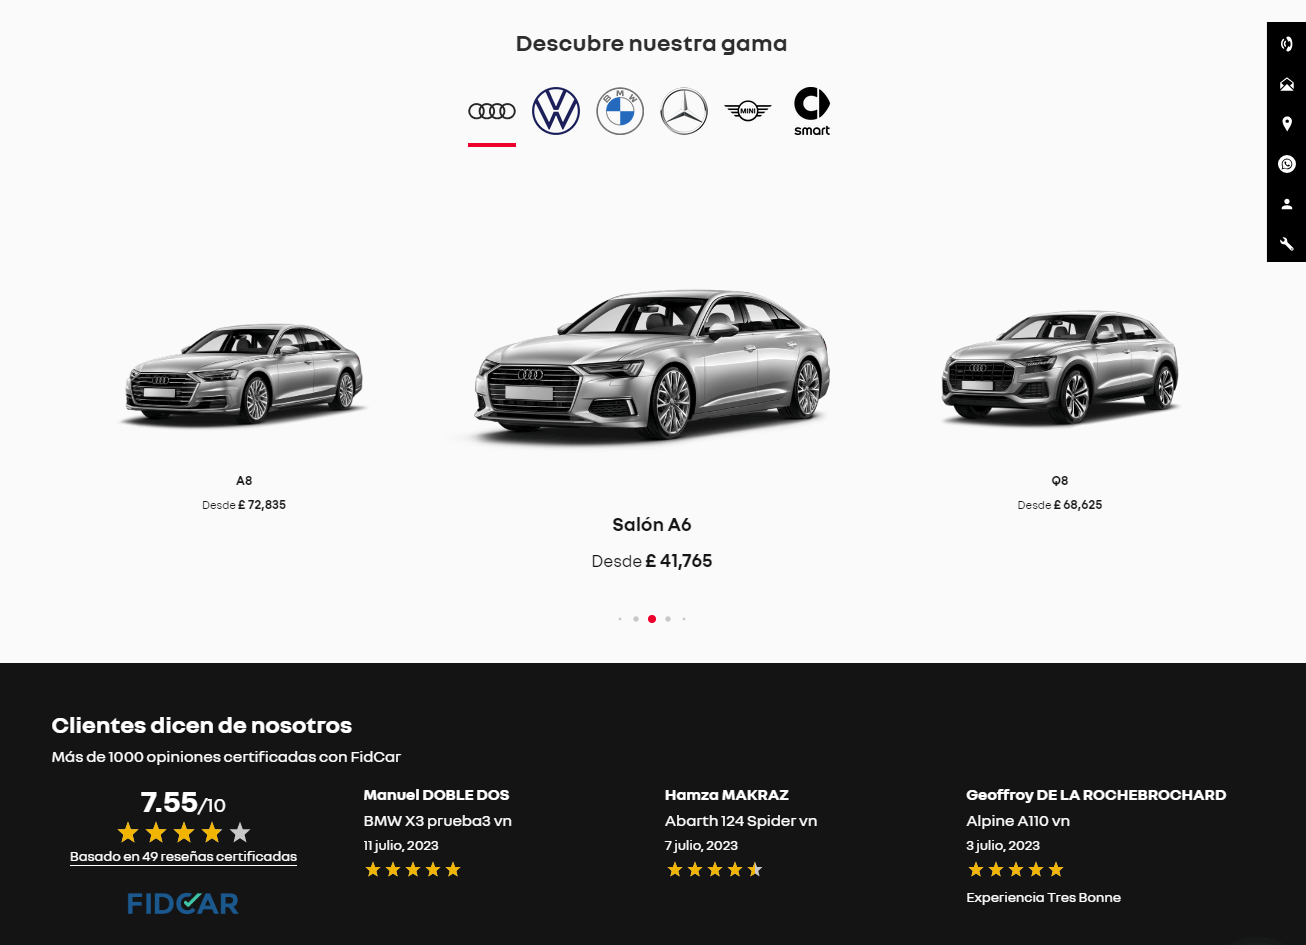Click the Audi A8 car thumbnail
Image resolution: width=1306 pixels, height=945 pixels.
[244, 374]
